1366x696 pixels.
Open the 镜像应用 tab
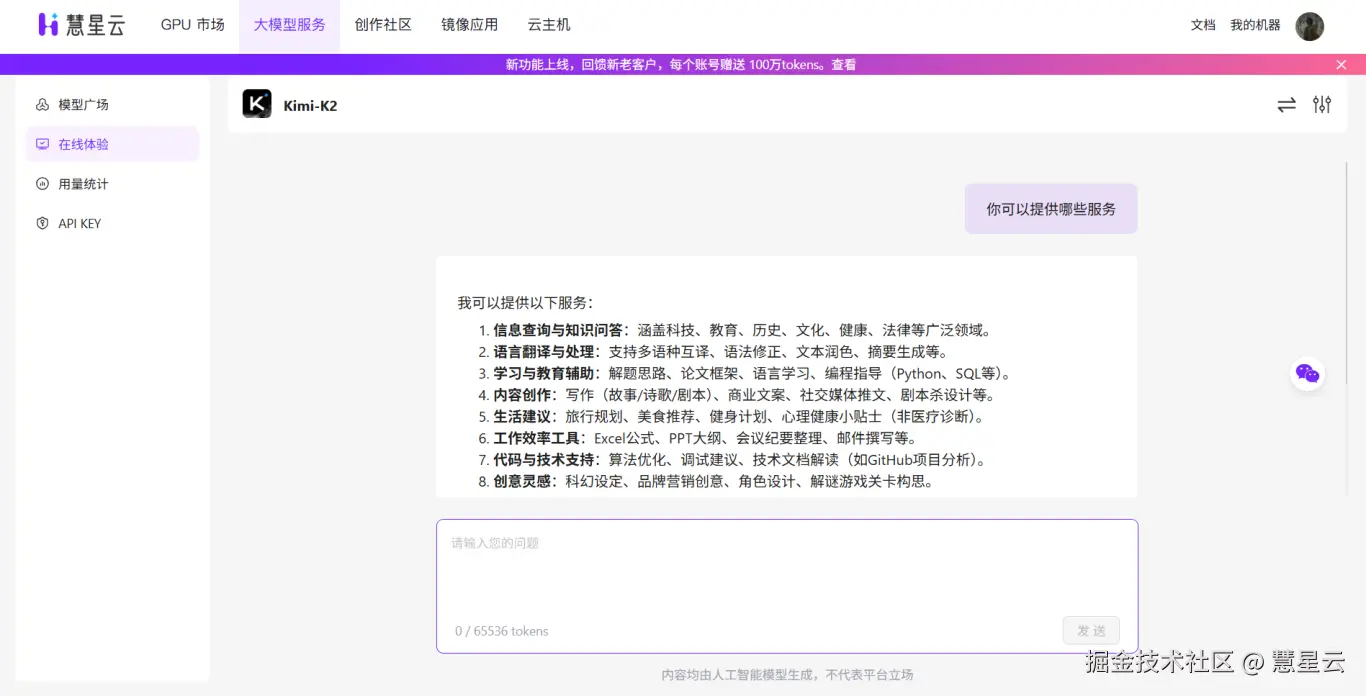[x=469, y=25]
